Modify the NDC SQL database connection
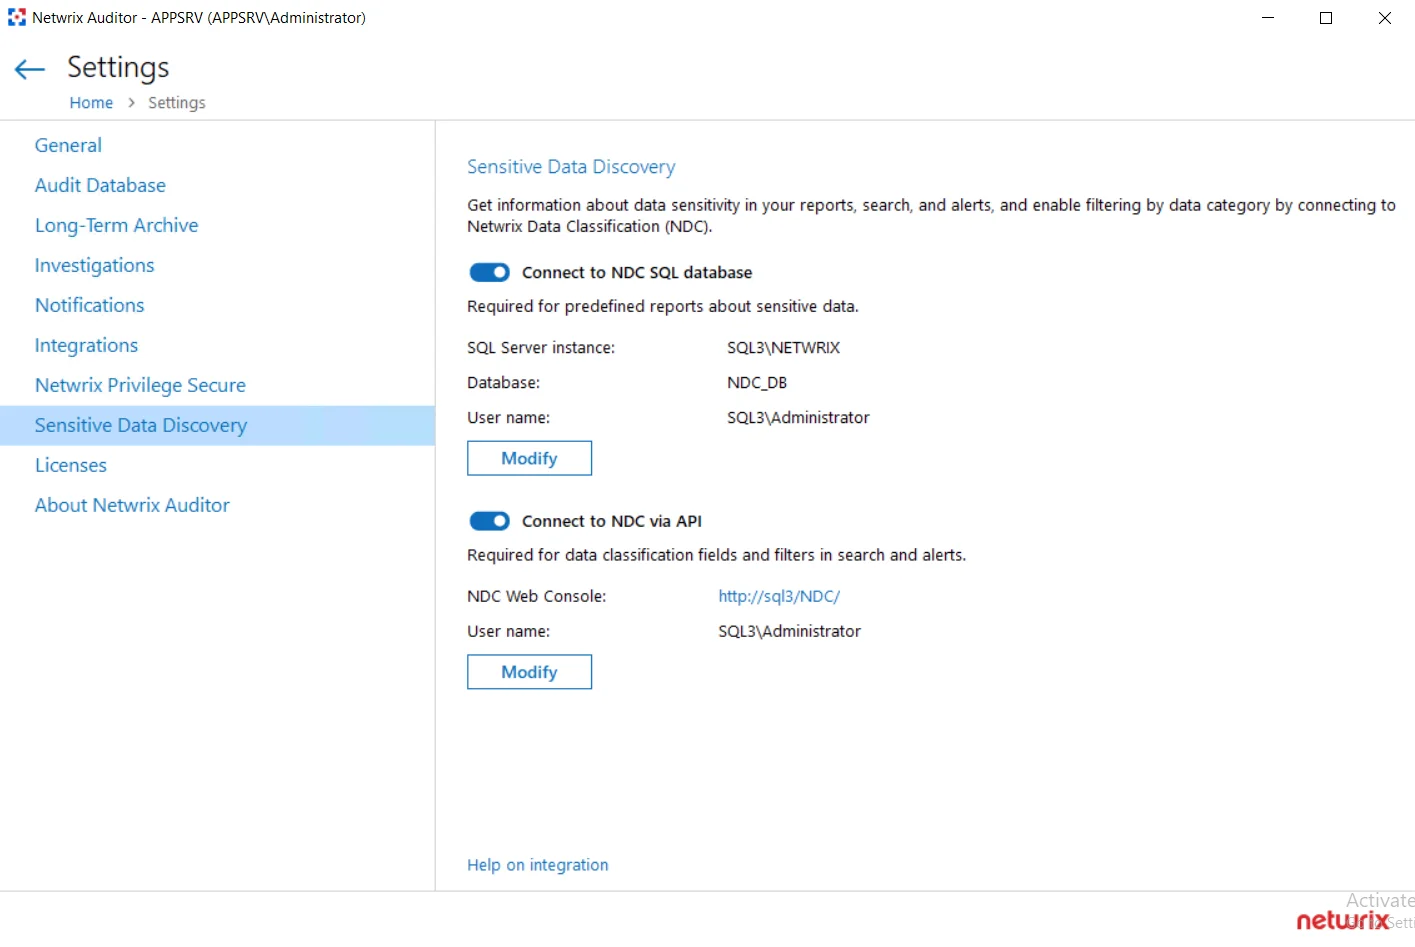 (529, 458)
